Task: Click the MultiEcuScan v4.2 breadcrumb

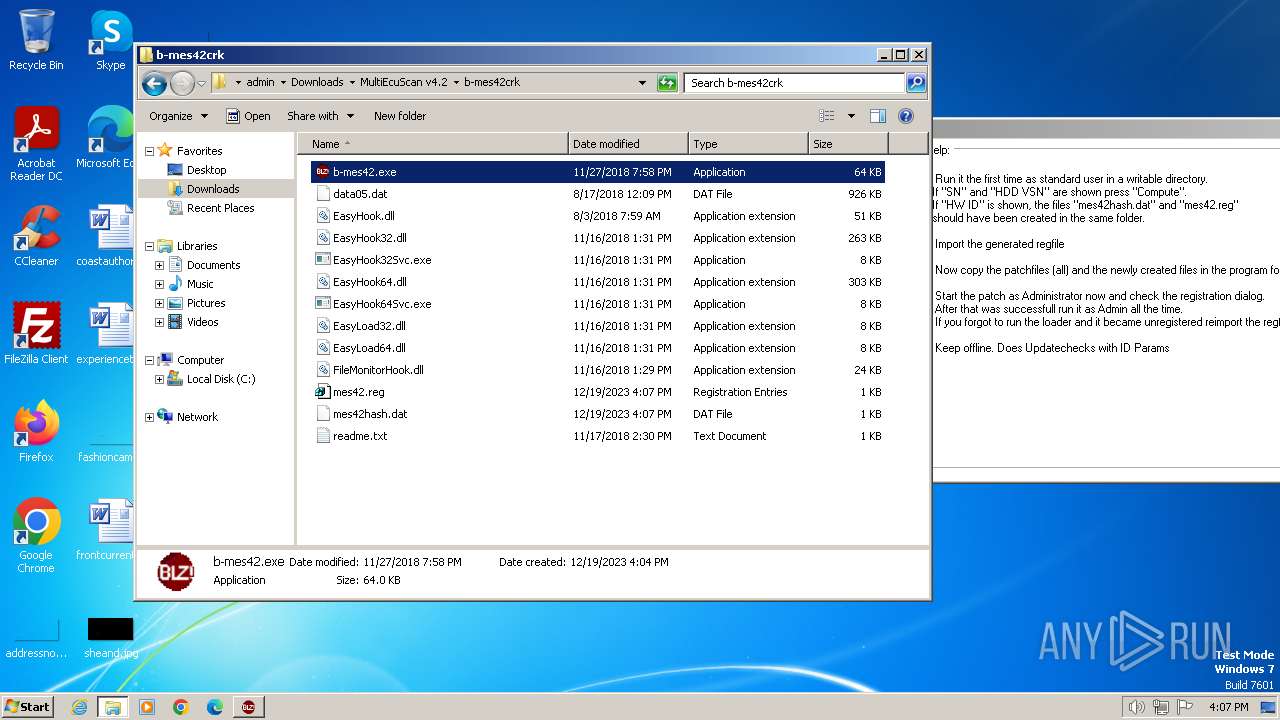Action: (x=403, y=83)
